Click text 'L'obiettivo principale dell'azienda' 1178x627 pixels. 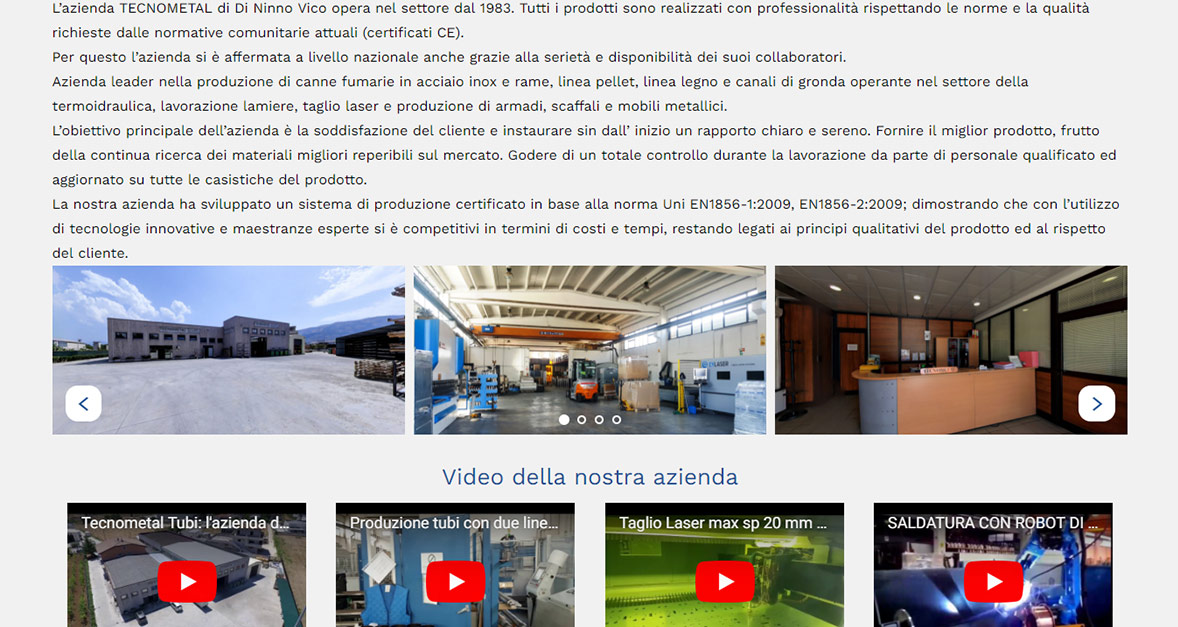tap(165, 131)
